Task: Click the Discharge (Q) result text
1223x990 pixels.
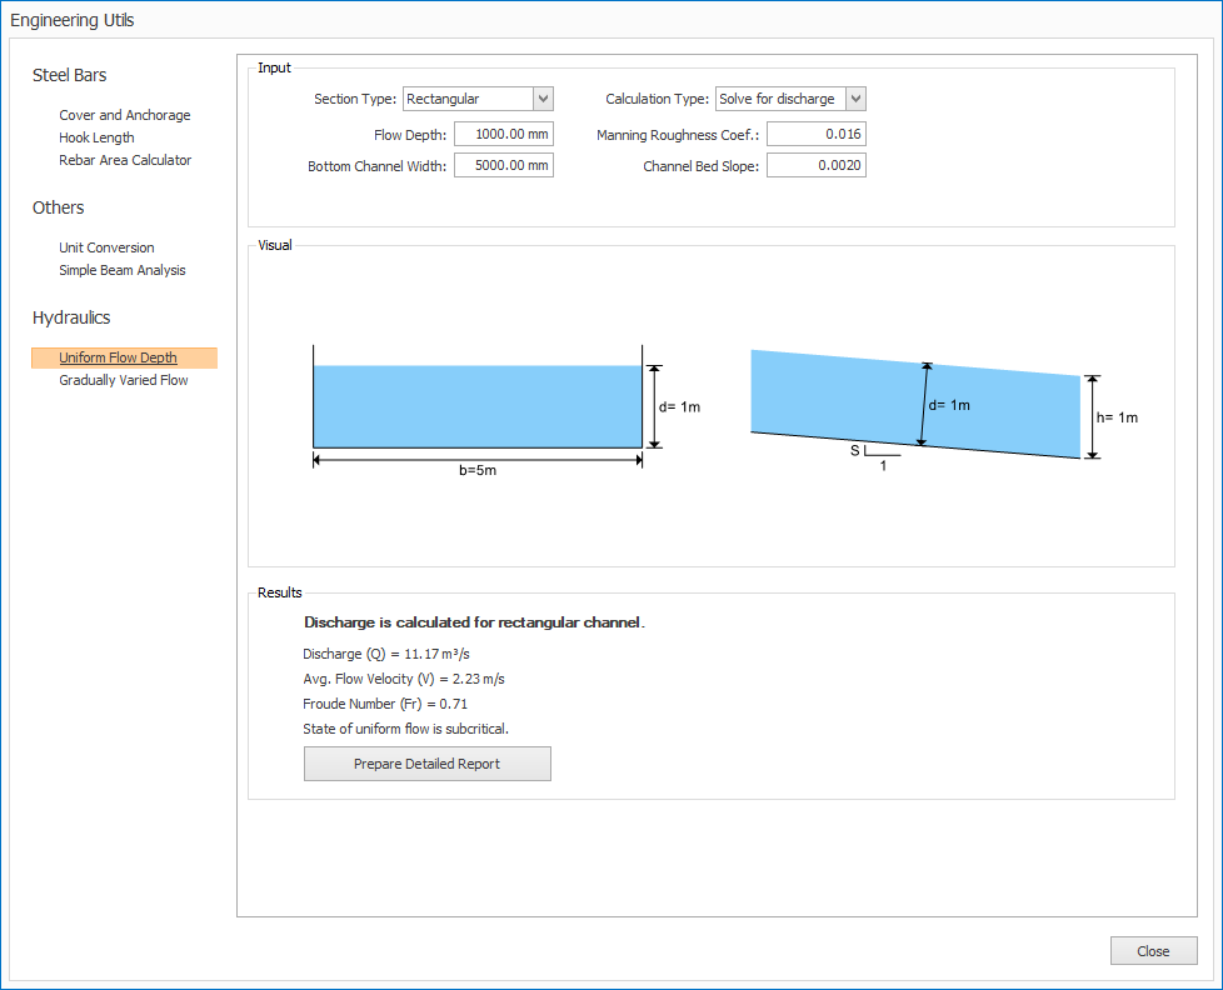Action: click(x=386, y=654)
